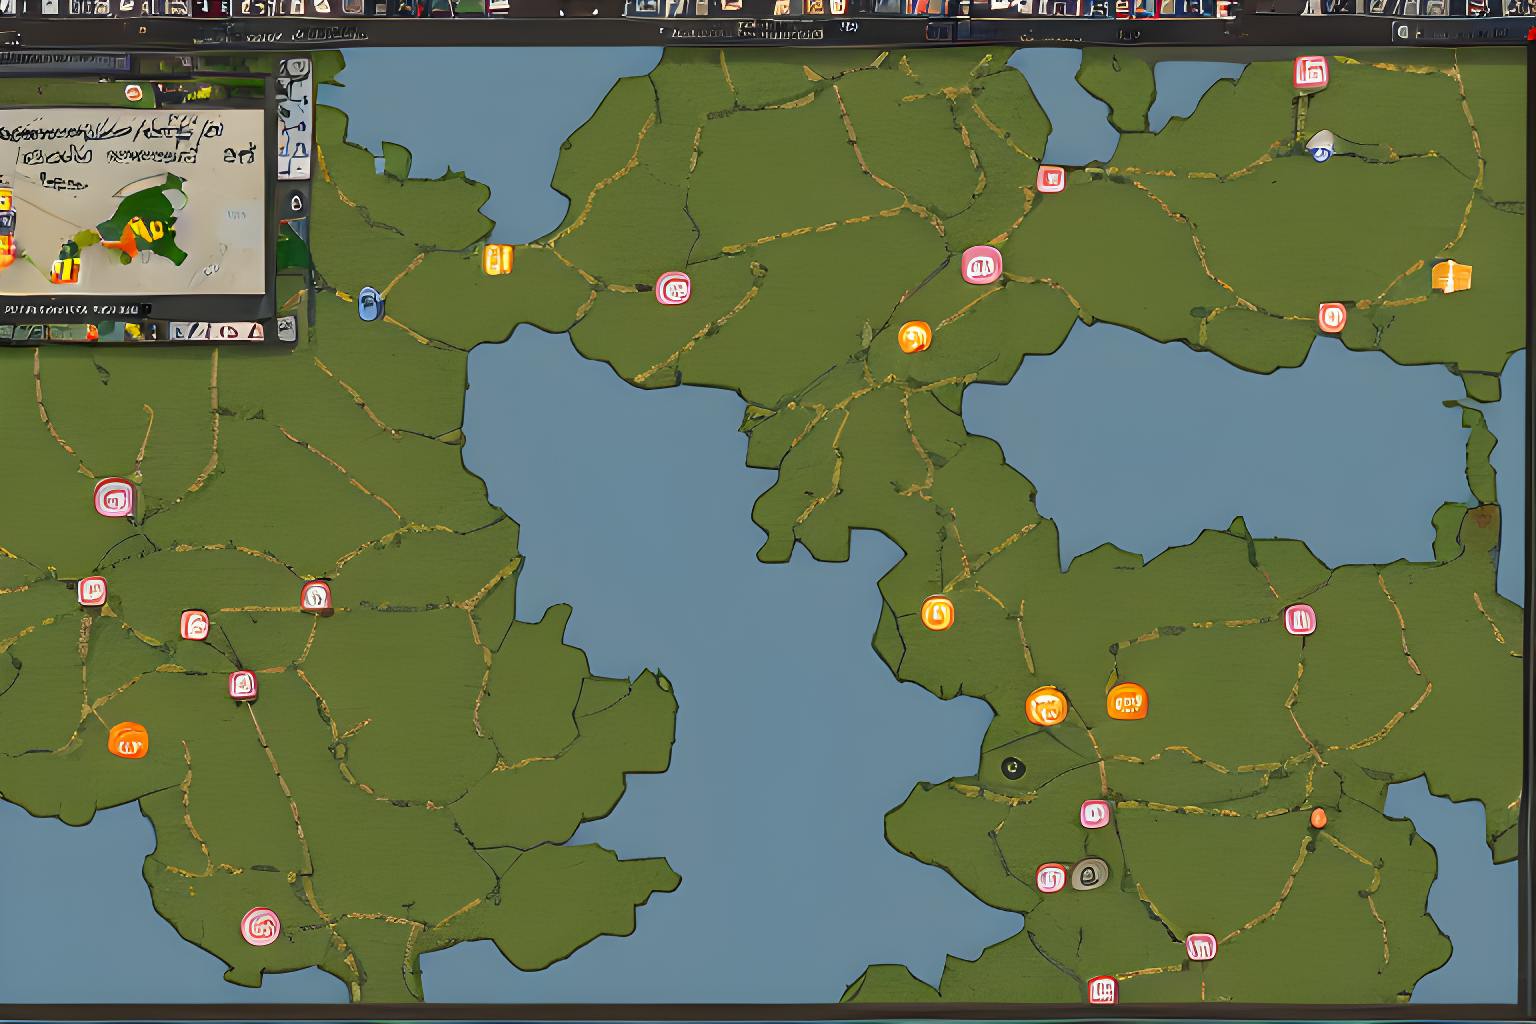Select the pink circular marker near the bottom-left coast

click(x=261, y=926)
